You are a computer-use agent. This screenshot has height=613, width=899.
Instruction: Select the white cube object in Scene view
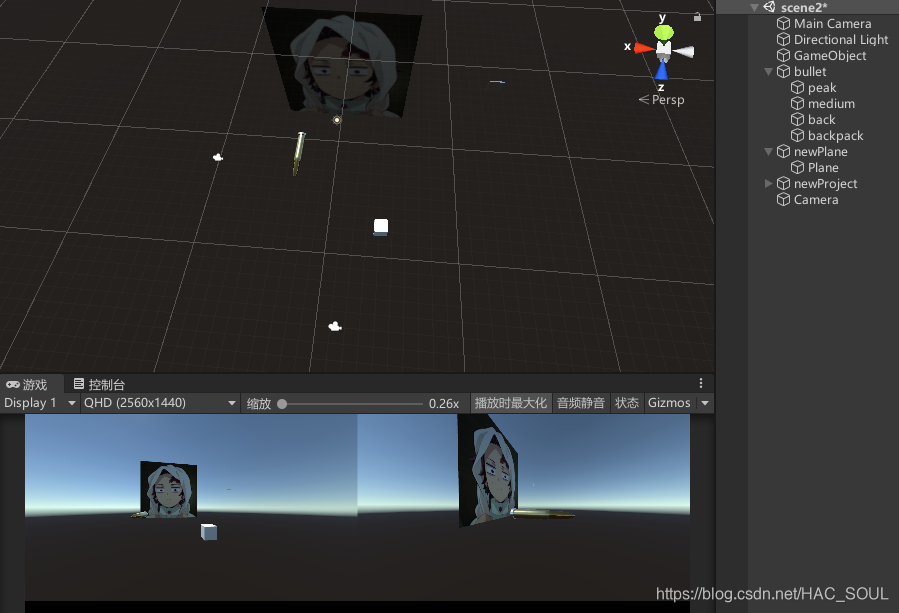(x=381, y=227)
